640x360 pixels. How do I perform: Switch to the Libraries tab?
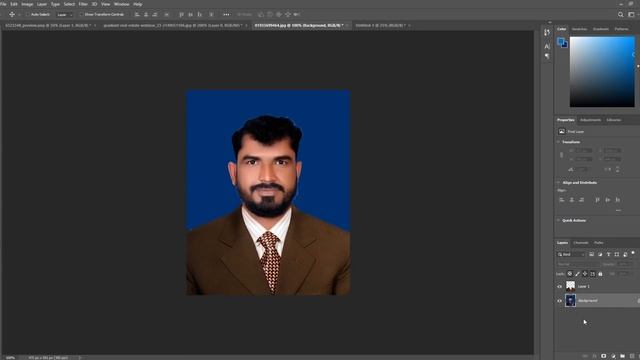coord(613,120)
